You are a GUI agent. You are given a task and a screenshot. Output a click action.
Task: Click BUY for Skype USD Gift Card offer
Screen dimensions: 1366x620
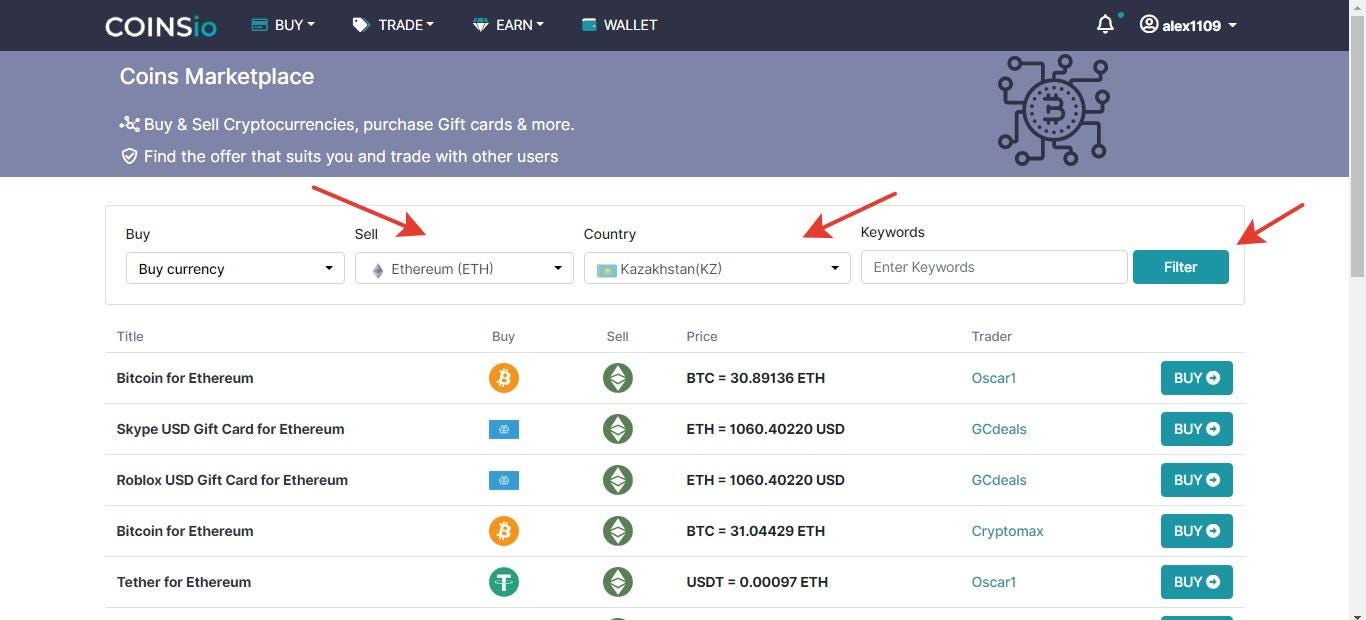click(x=1197, y=429)
